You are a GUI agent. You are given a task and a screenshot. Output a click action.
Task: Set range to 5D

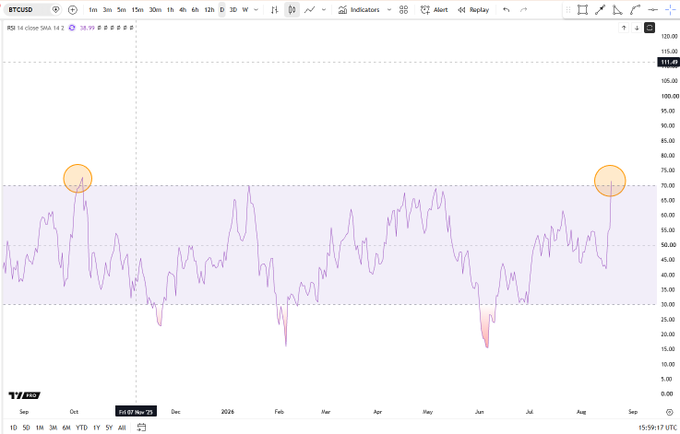pyautogui.click(x=26, y=427)
